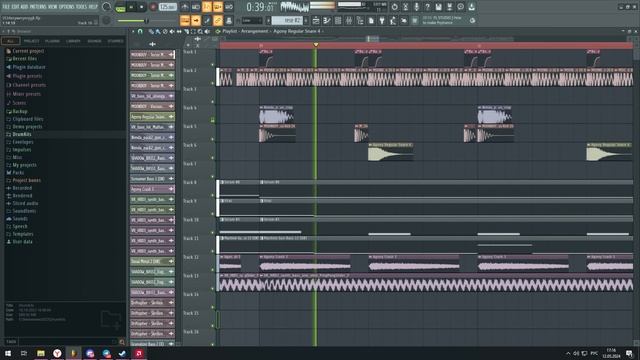Toggle wait for input before playing

(196, 7)
